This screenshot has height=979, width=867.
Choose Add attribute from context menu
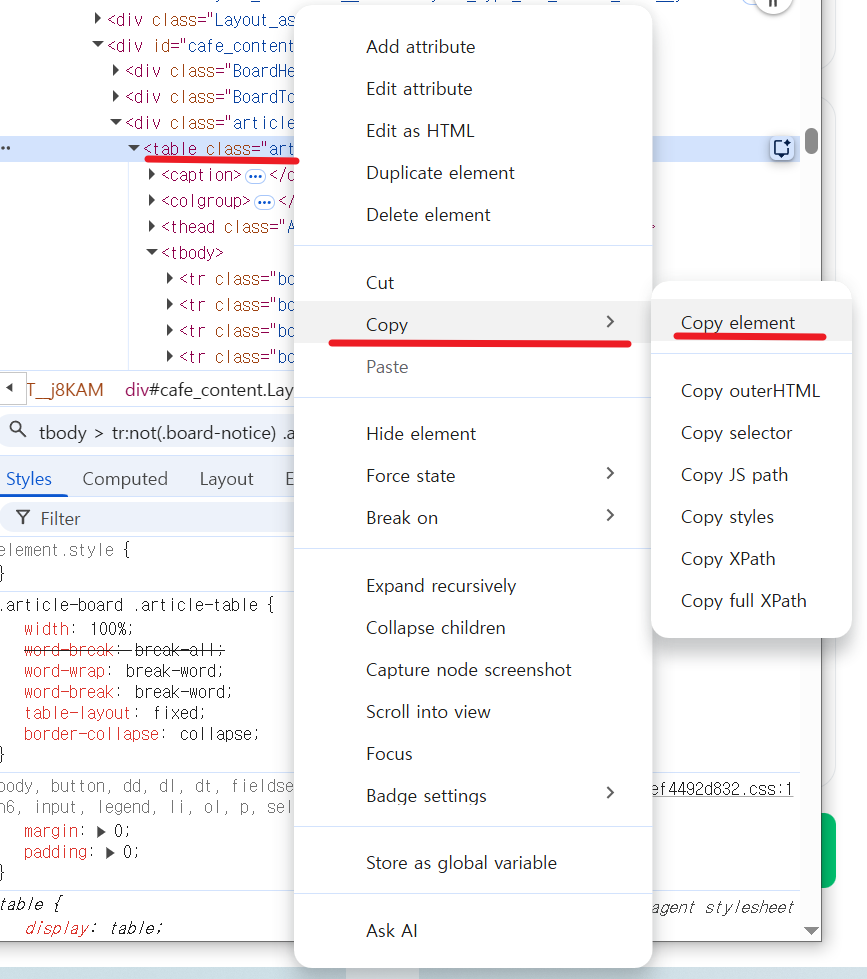473,47
